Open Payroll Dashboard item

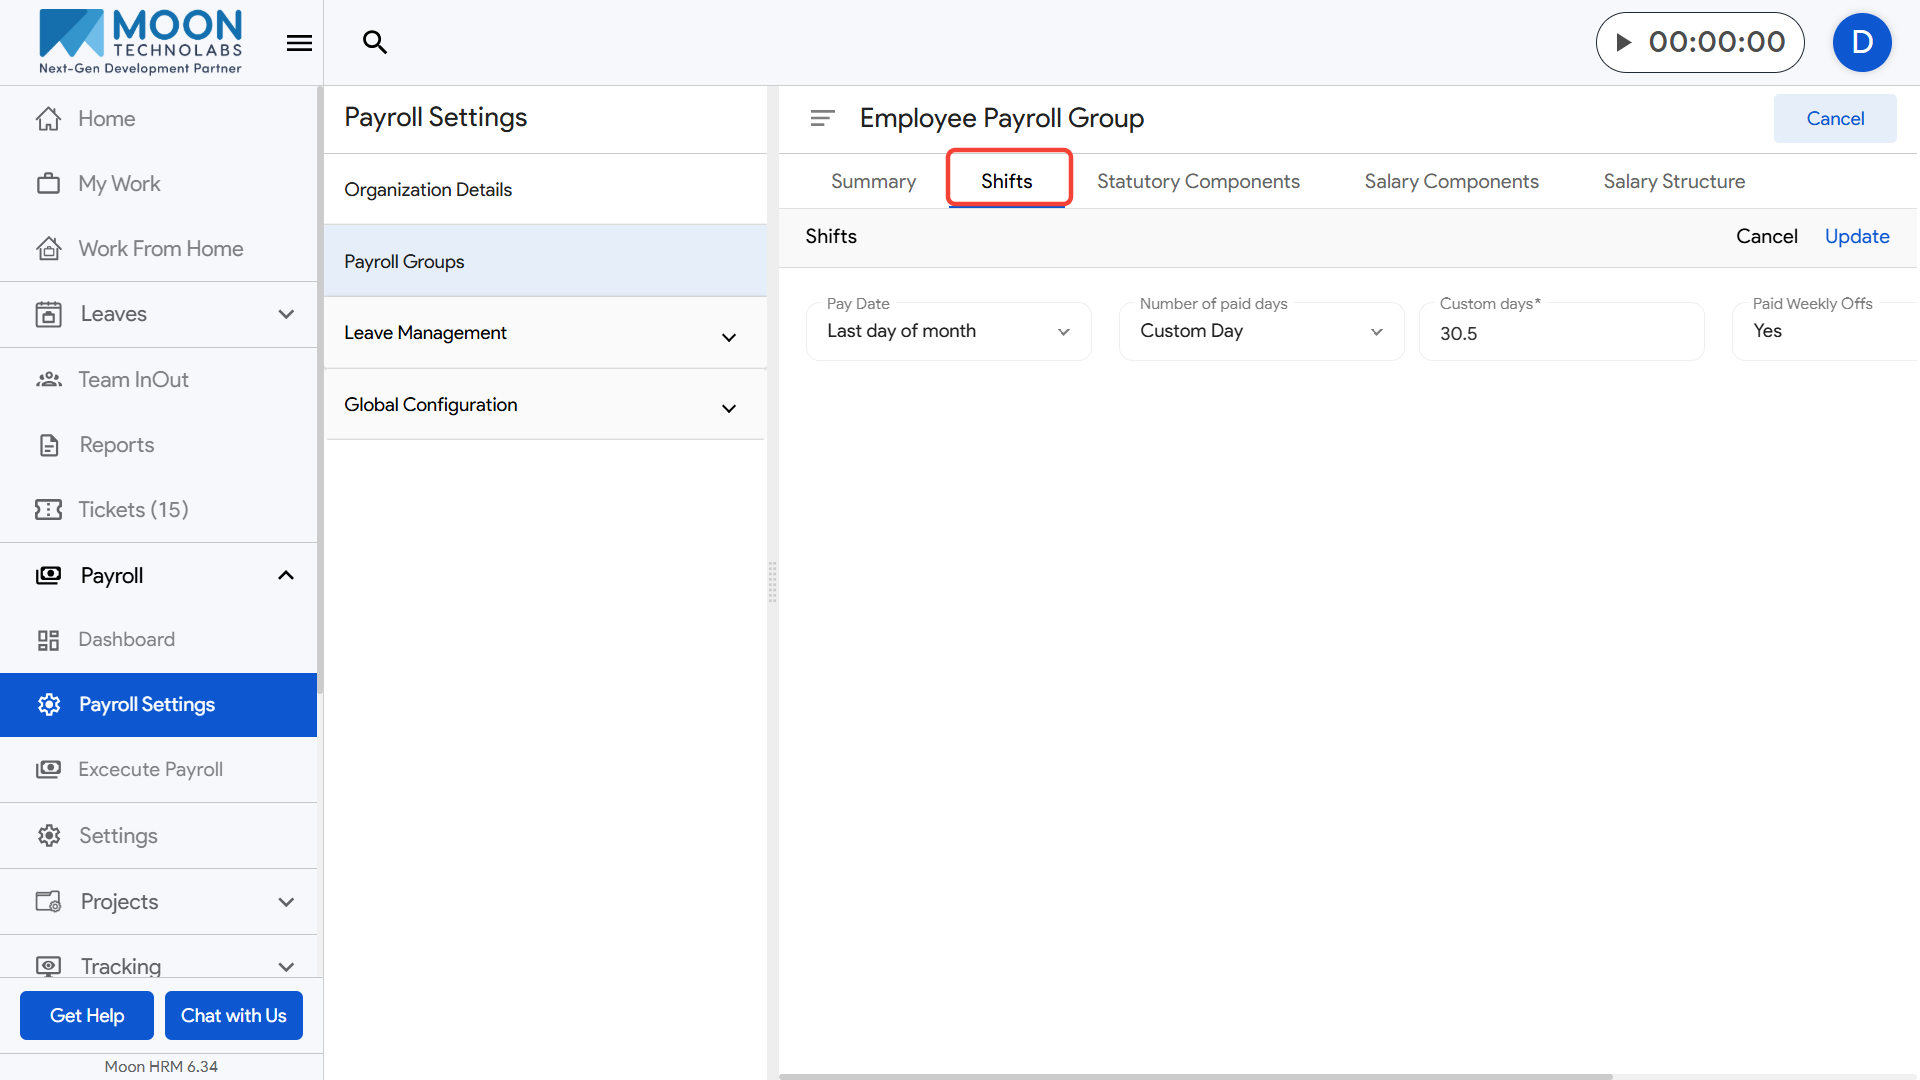[126, 640]
